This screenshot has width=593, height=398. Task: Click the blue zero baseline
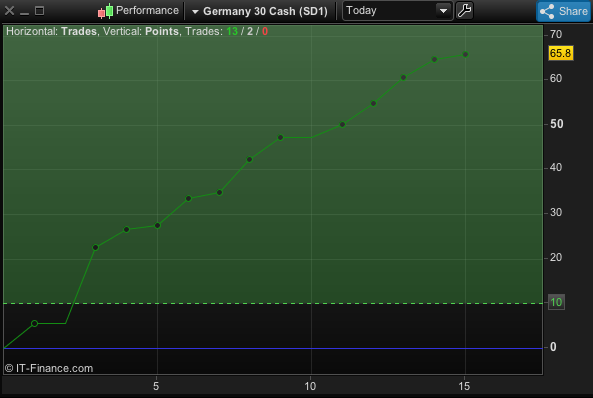pyautogui.click(x=273, y=348)
